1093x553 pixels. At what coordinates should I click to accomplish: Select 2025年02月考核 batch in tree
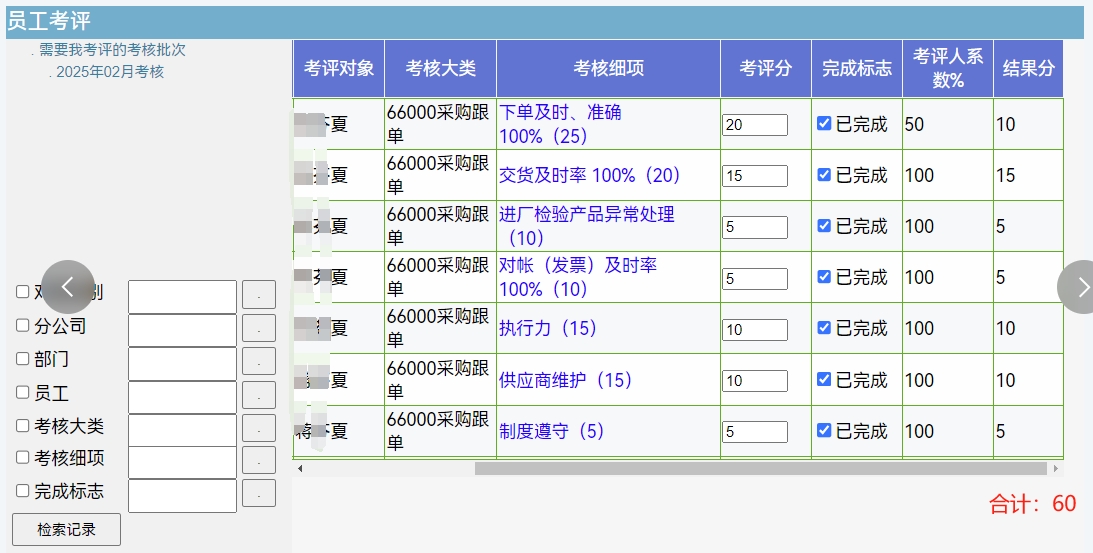109,72
